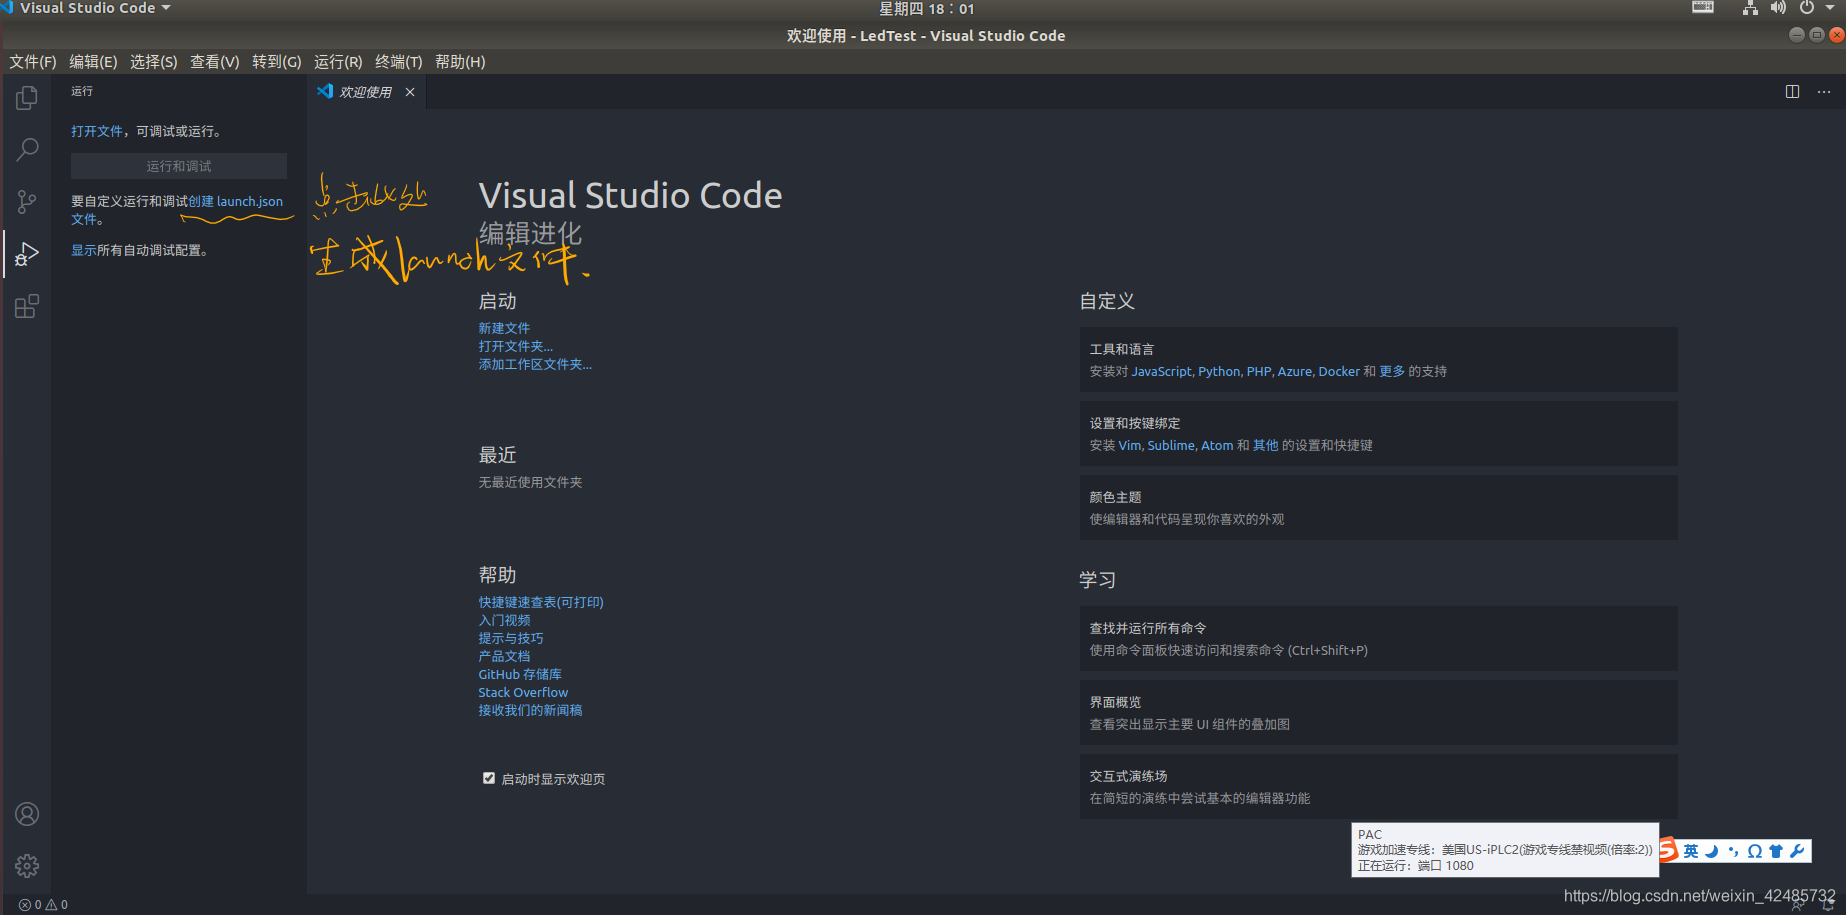
Task: Click the Sublime keybindings link
Action: click(x=1171, y=445)
